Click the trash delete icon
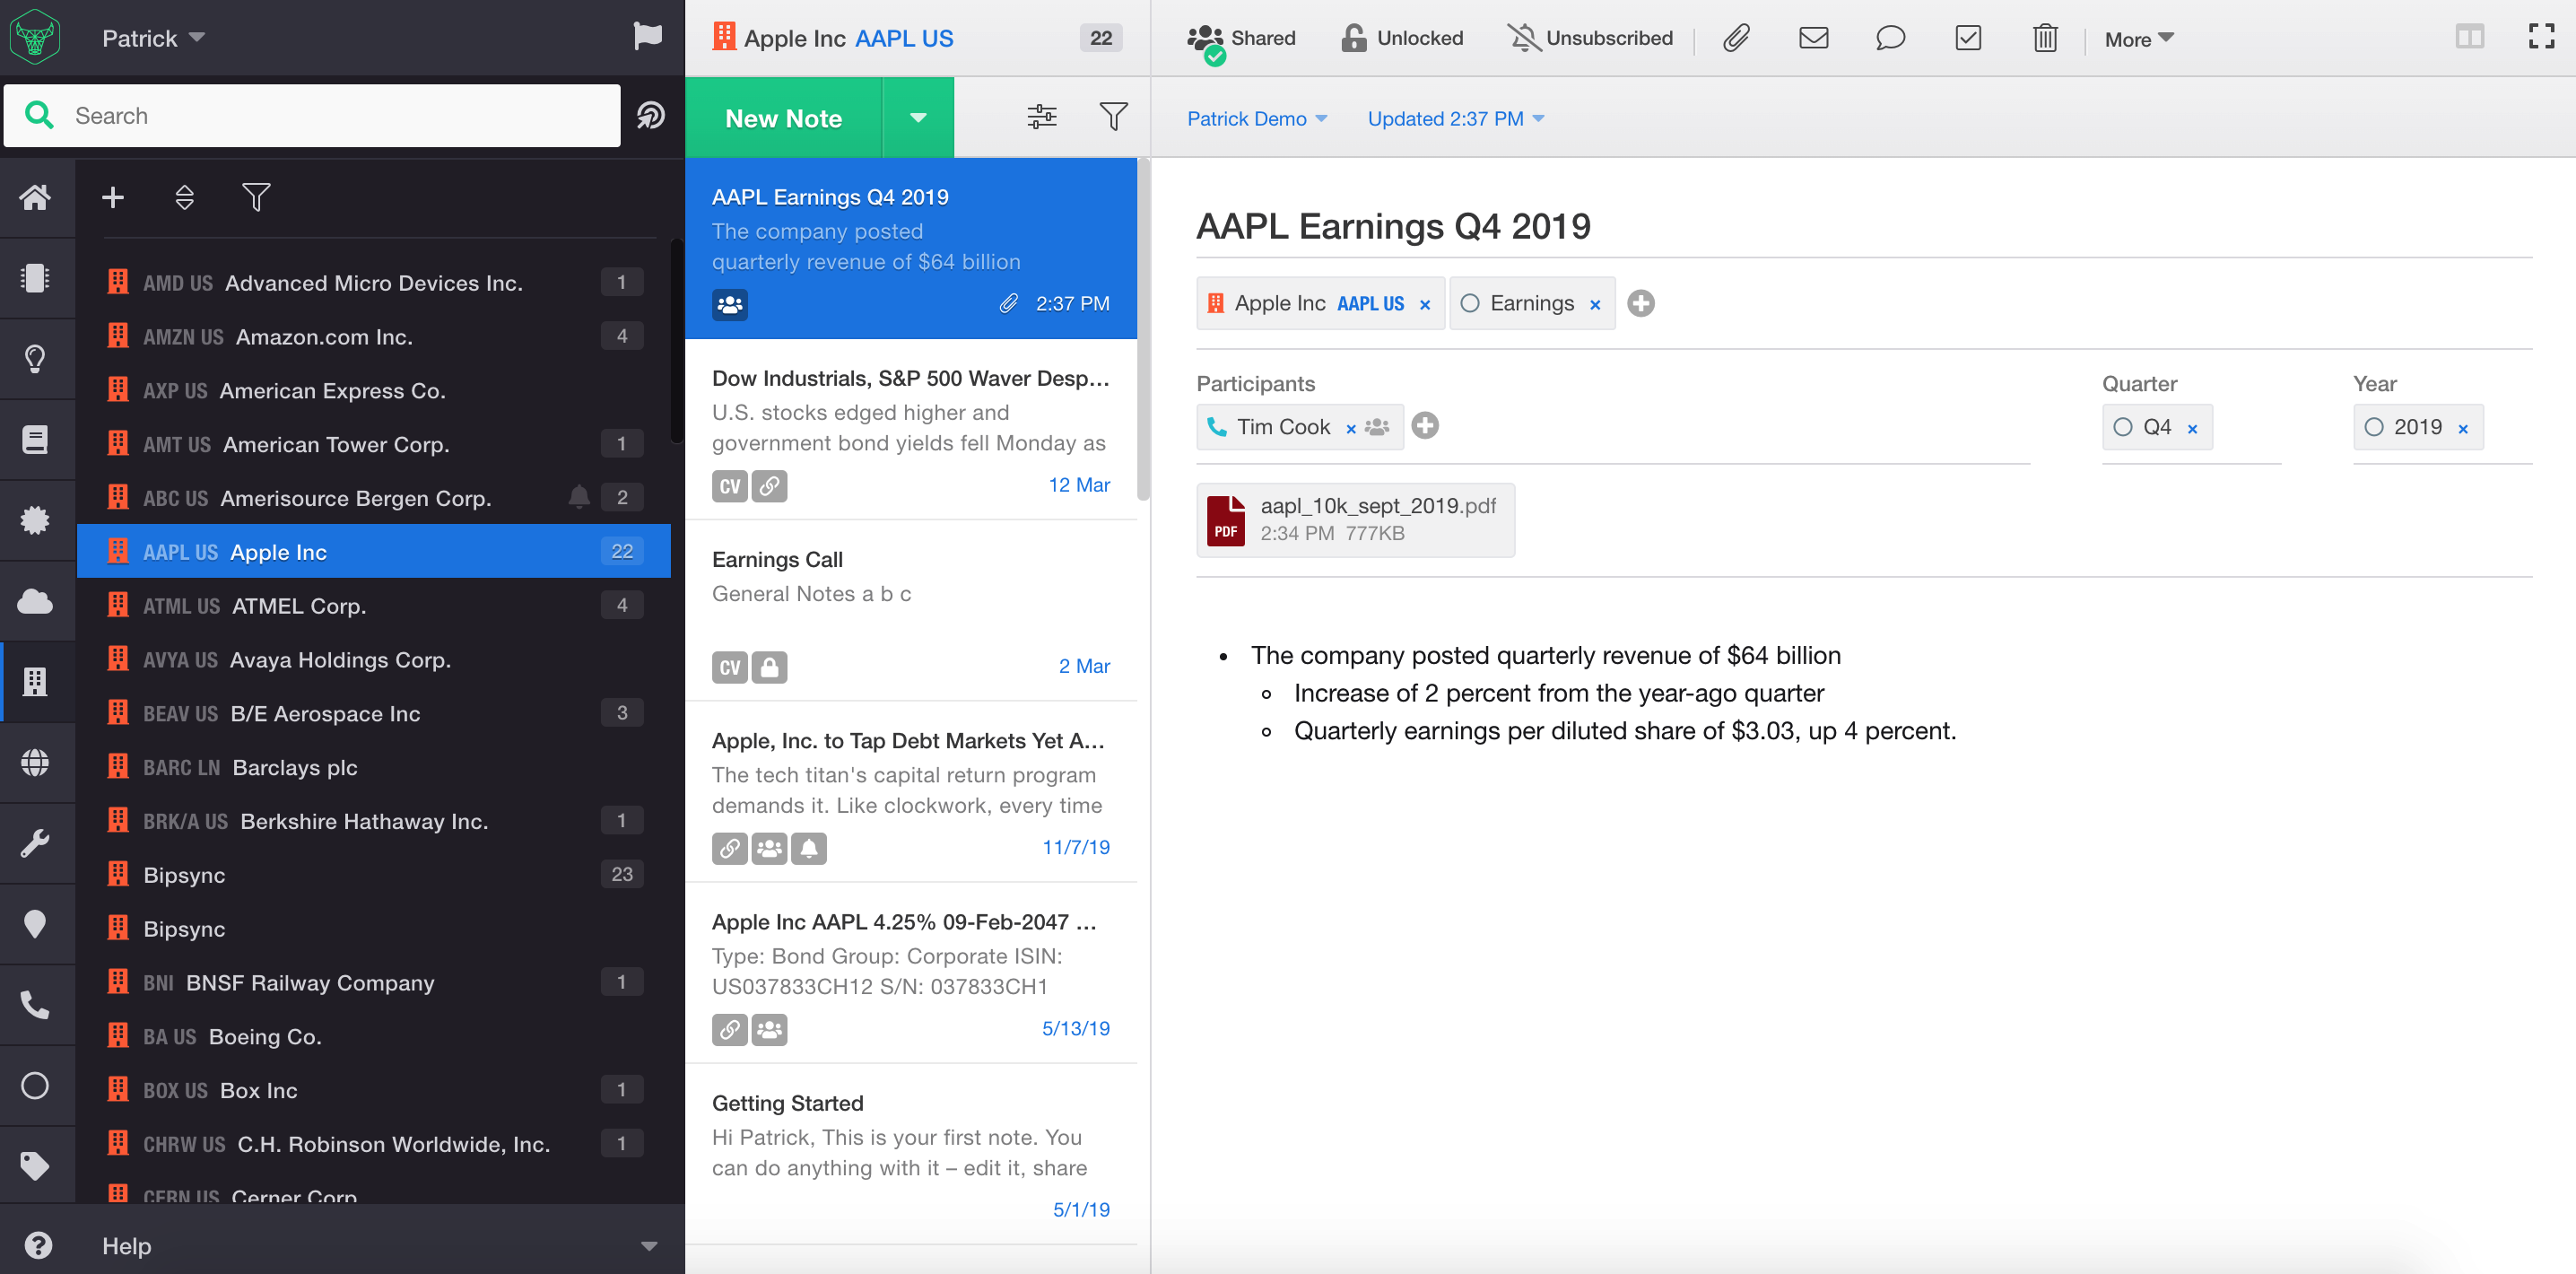The image size is (2576, 1274). [2044, 38]
